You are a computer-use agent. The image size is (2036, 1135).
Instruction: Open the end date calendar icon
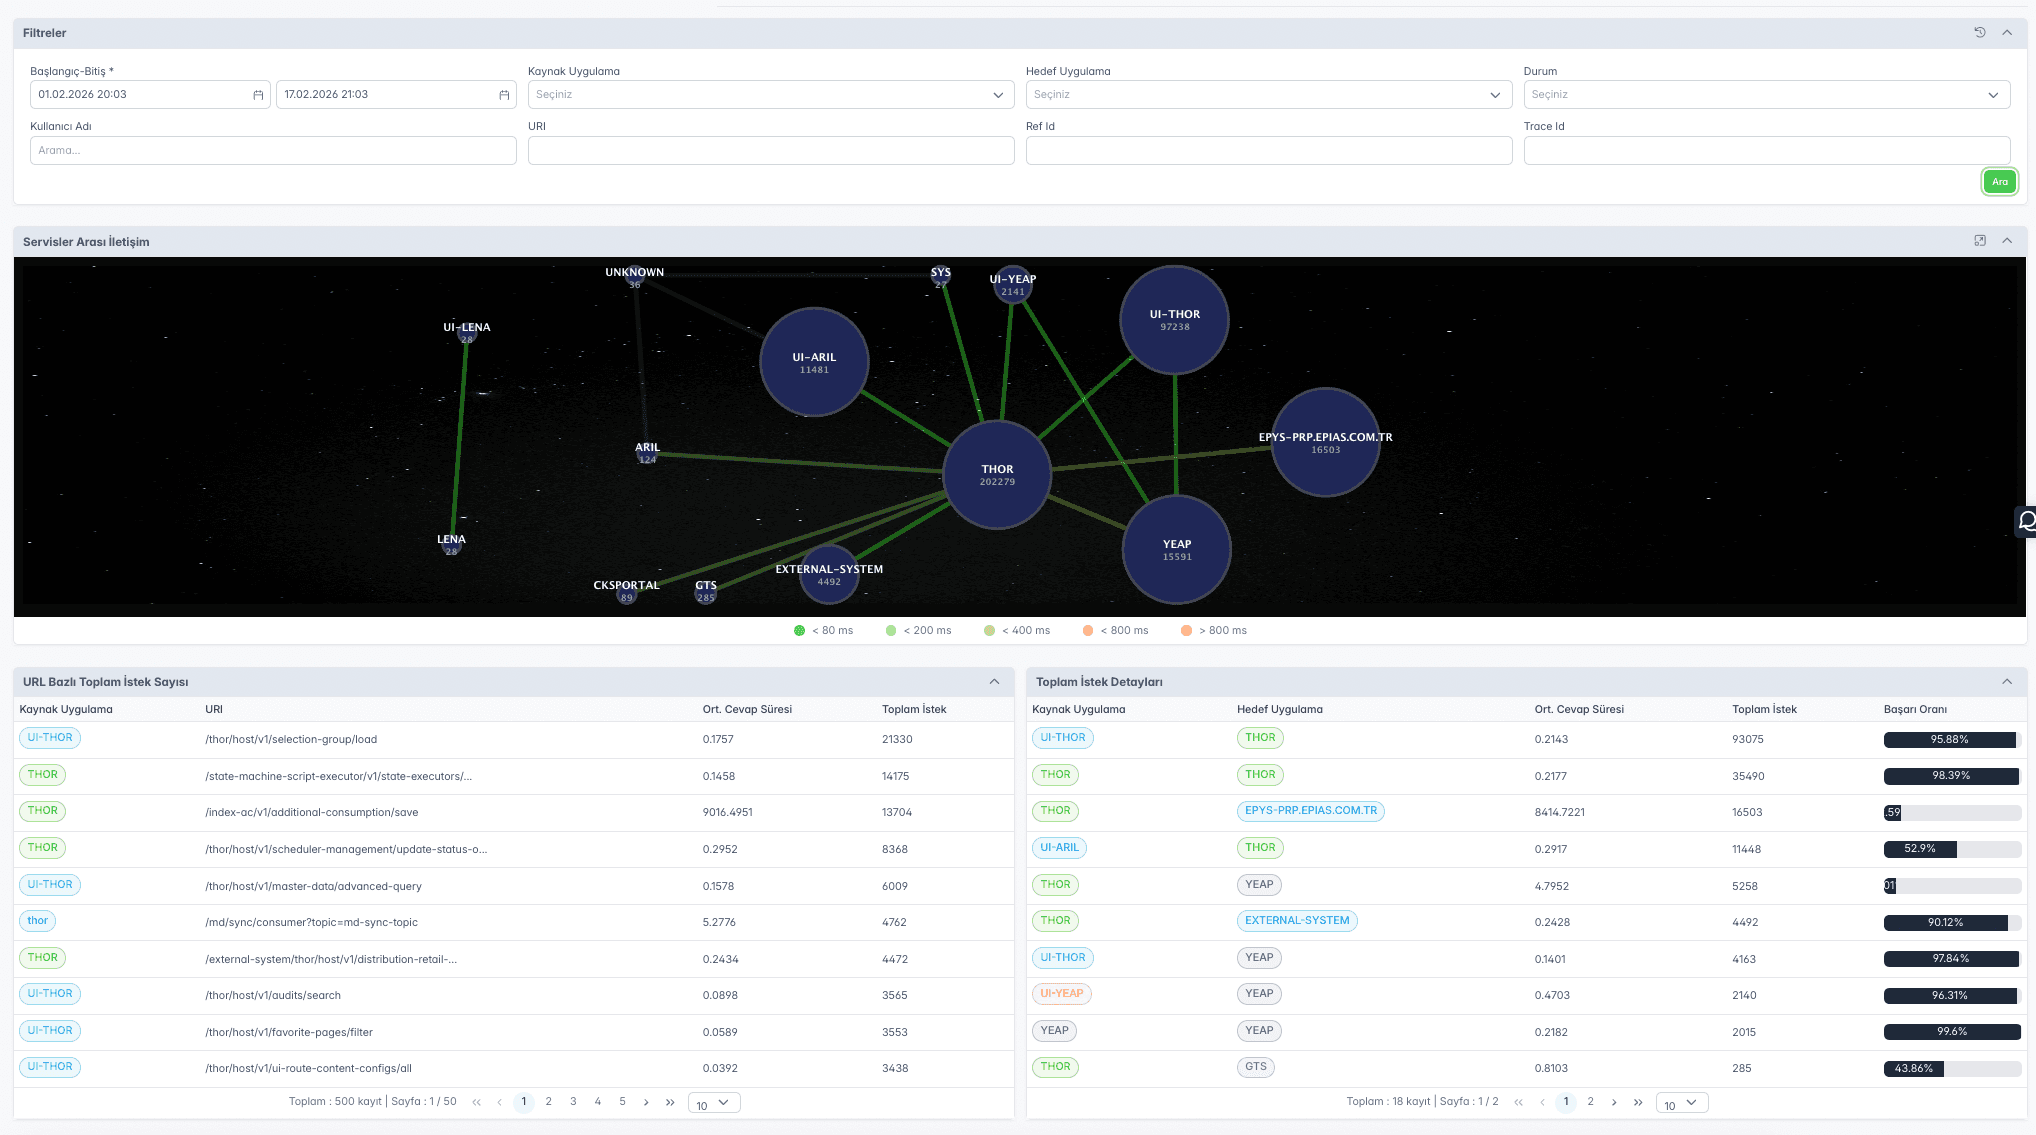(x=504, y=95)
